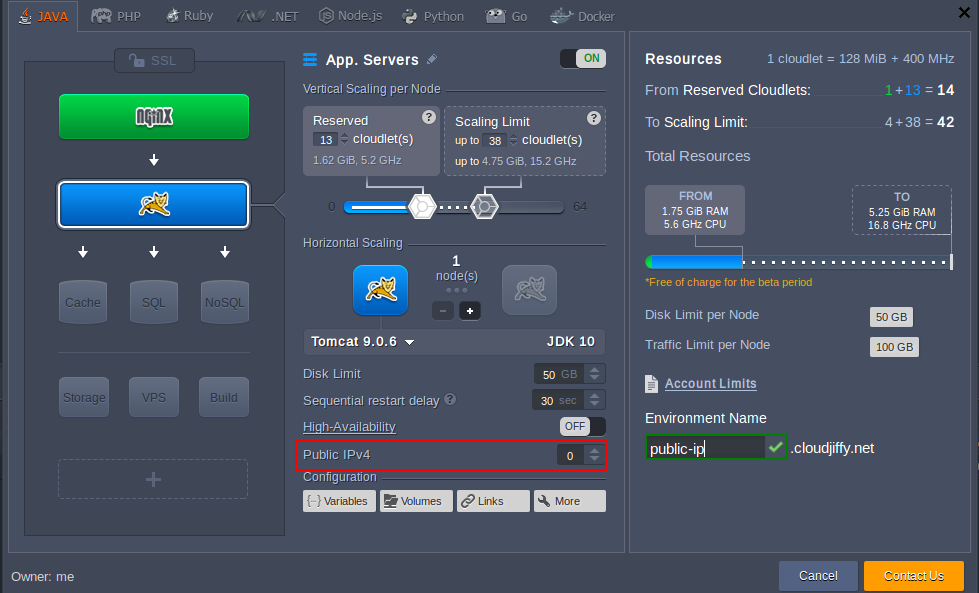Click the Disk Limit value field

click(559, 374)
